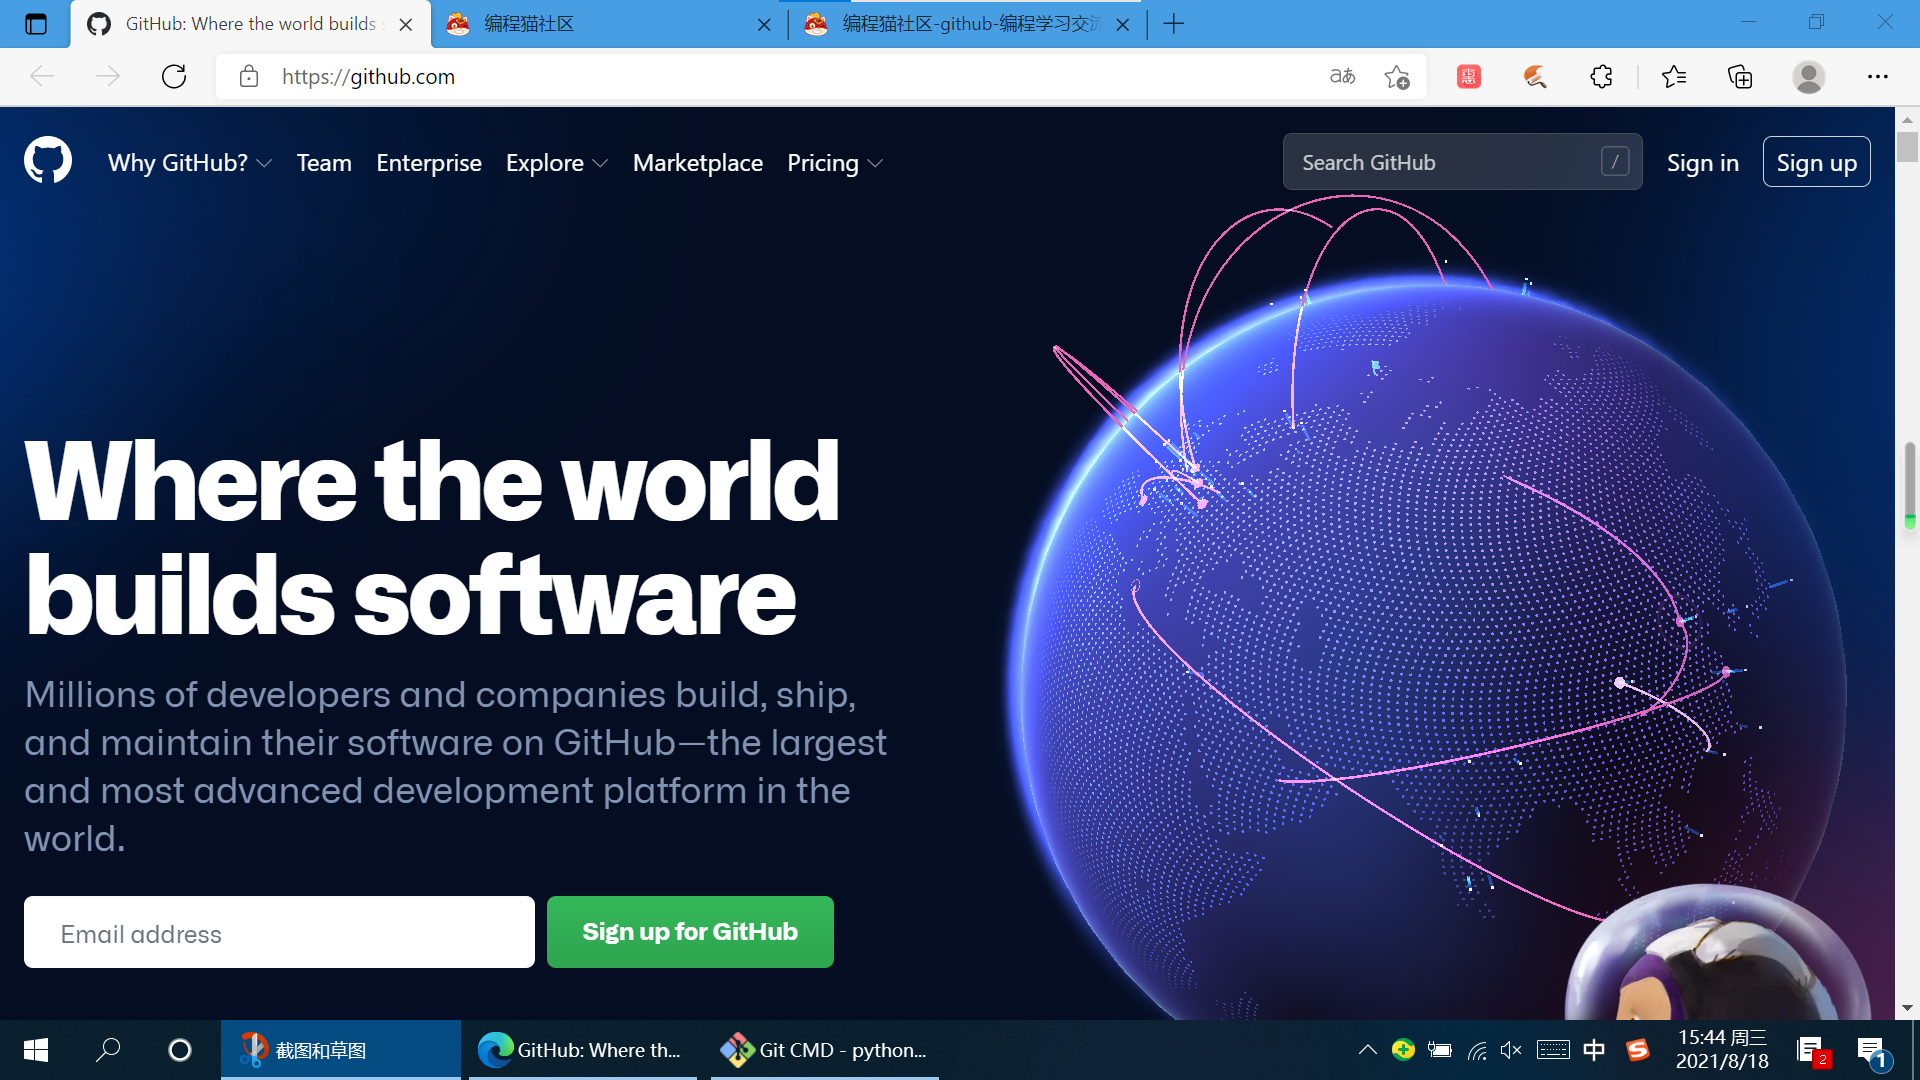Click the GitHub Octocat logo
This screenshot has width=1920, height=1080.
tap(48, 161)
